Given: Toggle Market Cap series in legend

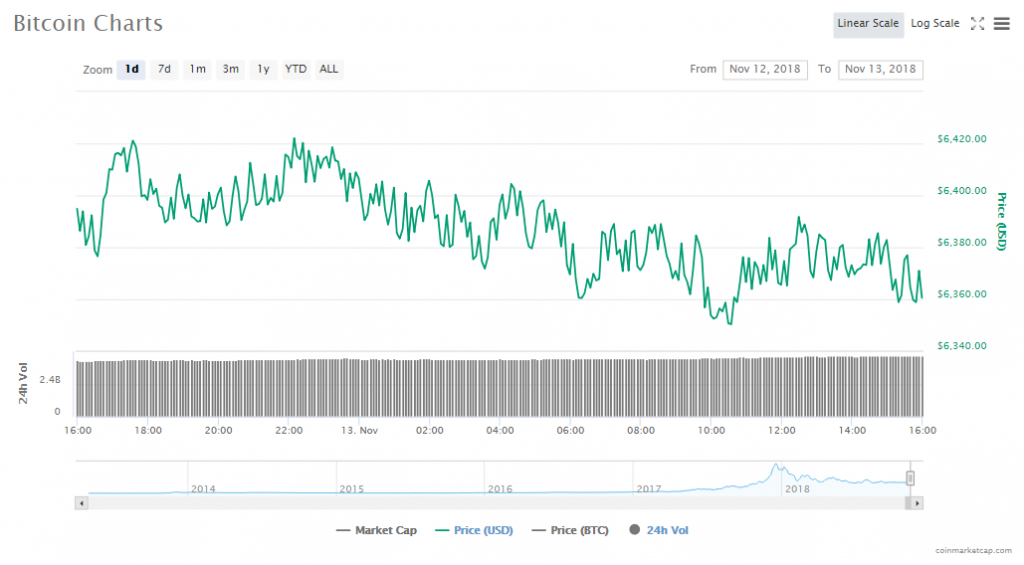Looking at the screenshot, I should (377, 530).
